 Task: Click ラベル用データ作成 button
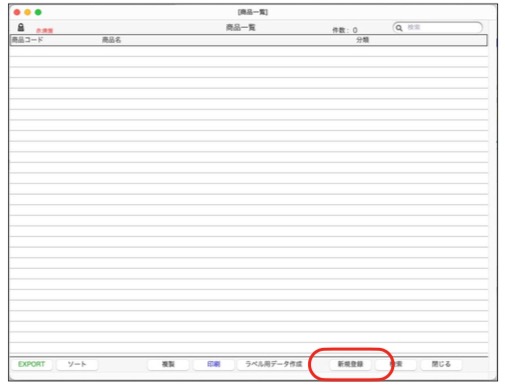(x=274, y=364)
